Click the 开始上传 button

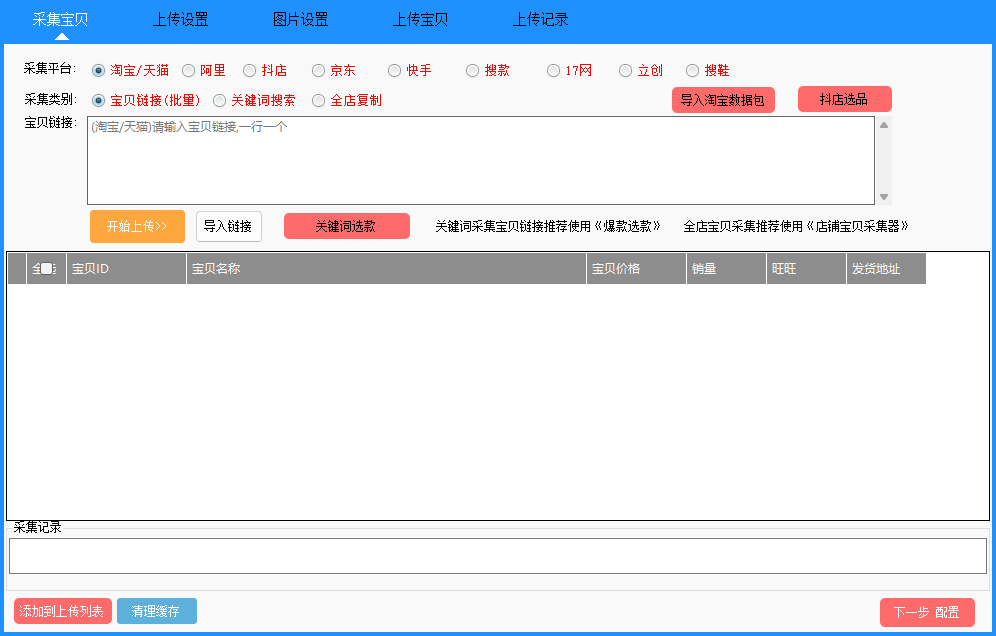point(136,227)
